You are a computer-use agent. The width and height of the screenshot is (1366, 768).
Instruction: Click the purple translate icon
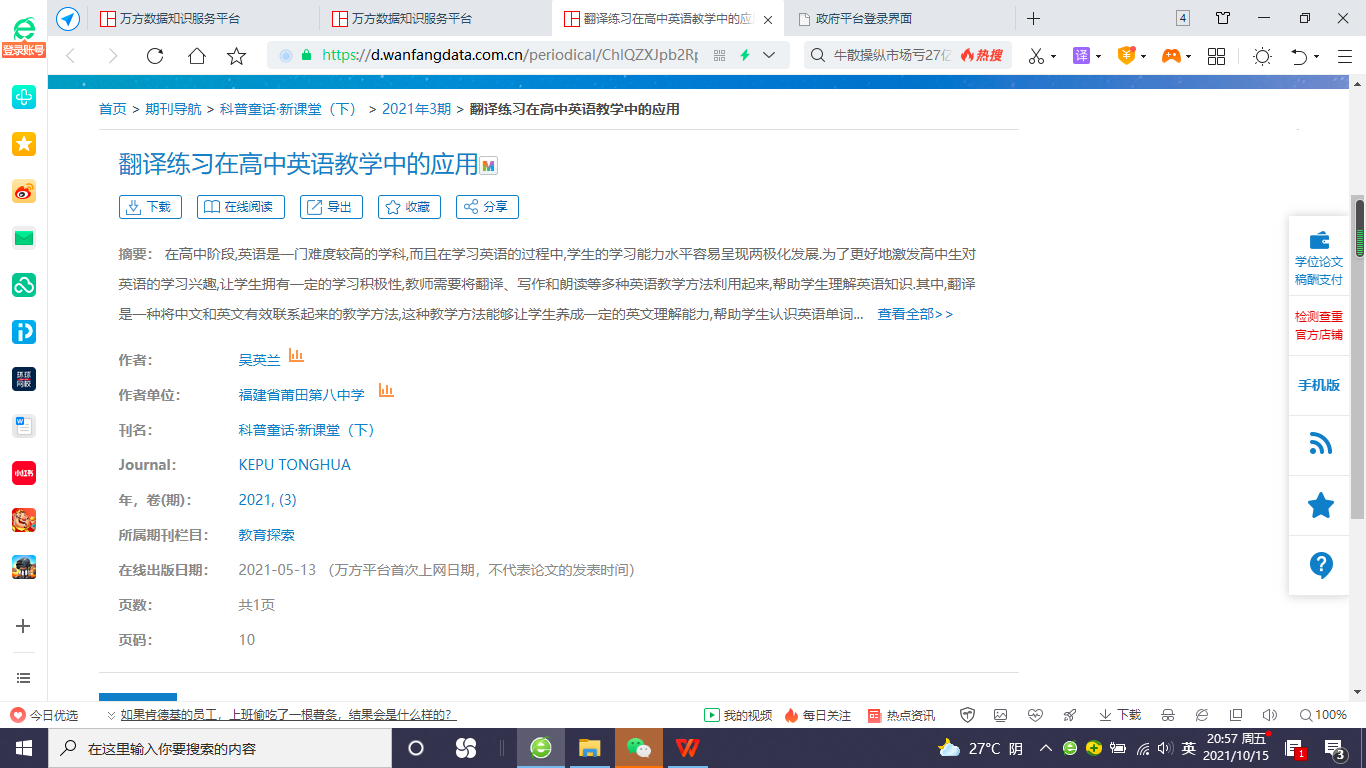pos(1081,56)
